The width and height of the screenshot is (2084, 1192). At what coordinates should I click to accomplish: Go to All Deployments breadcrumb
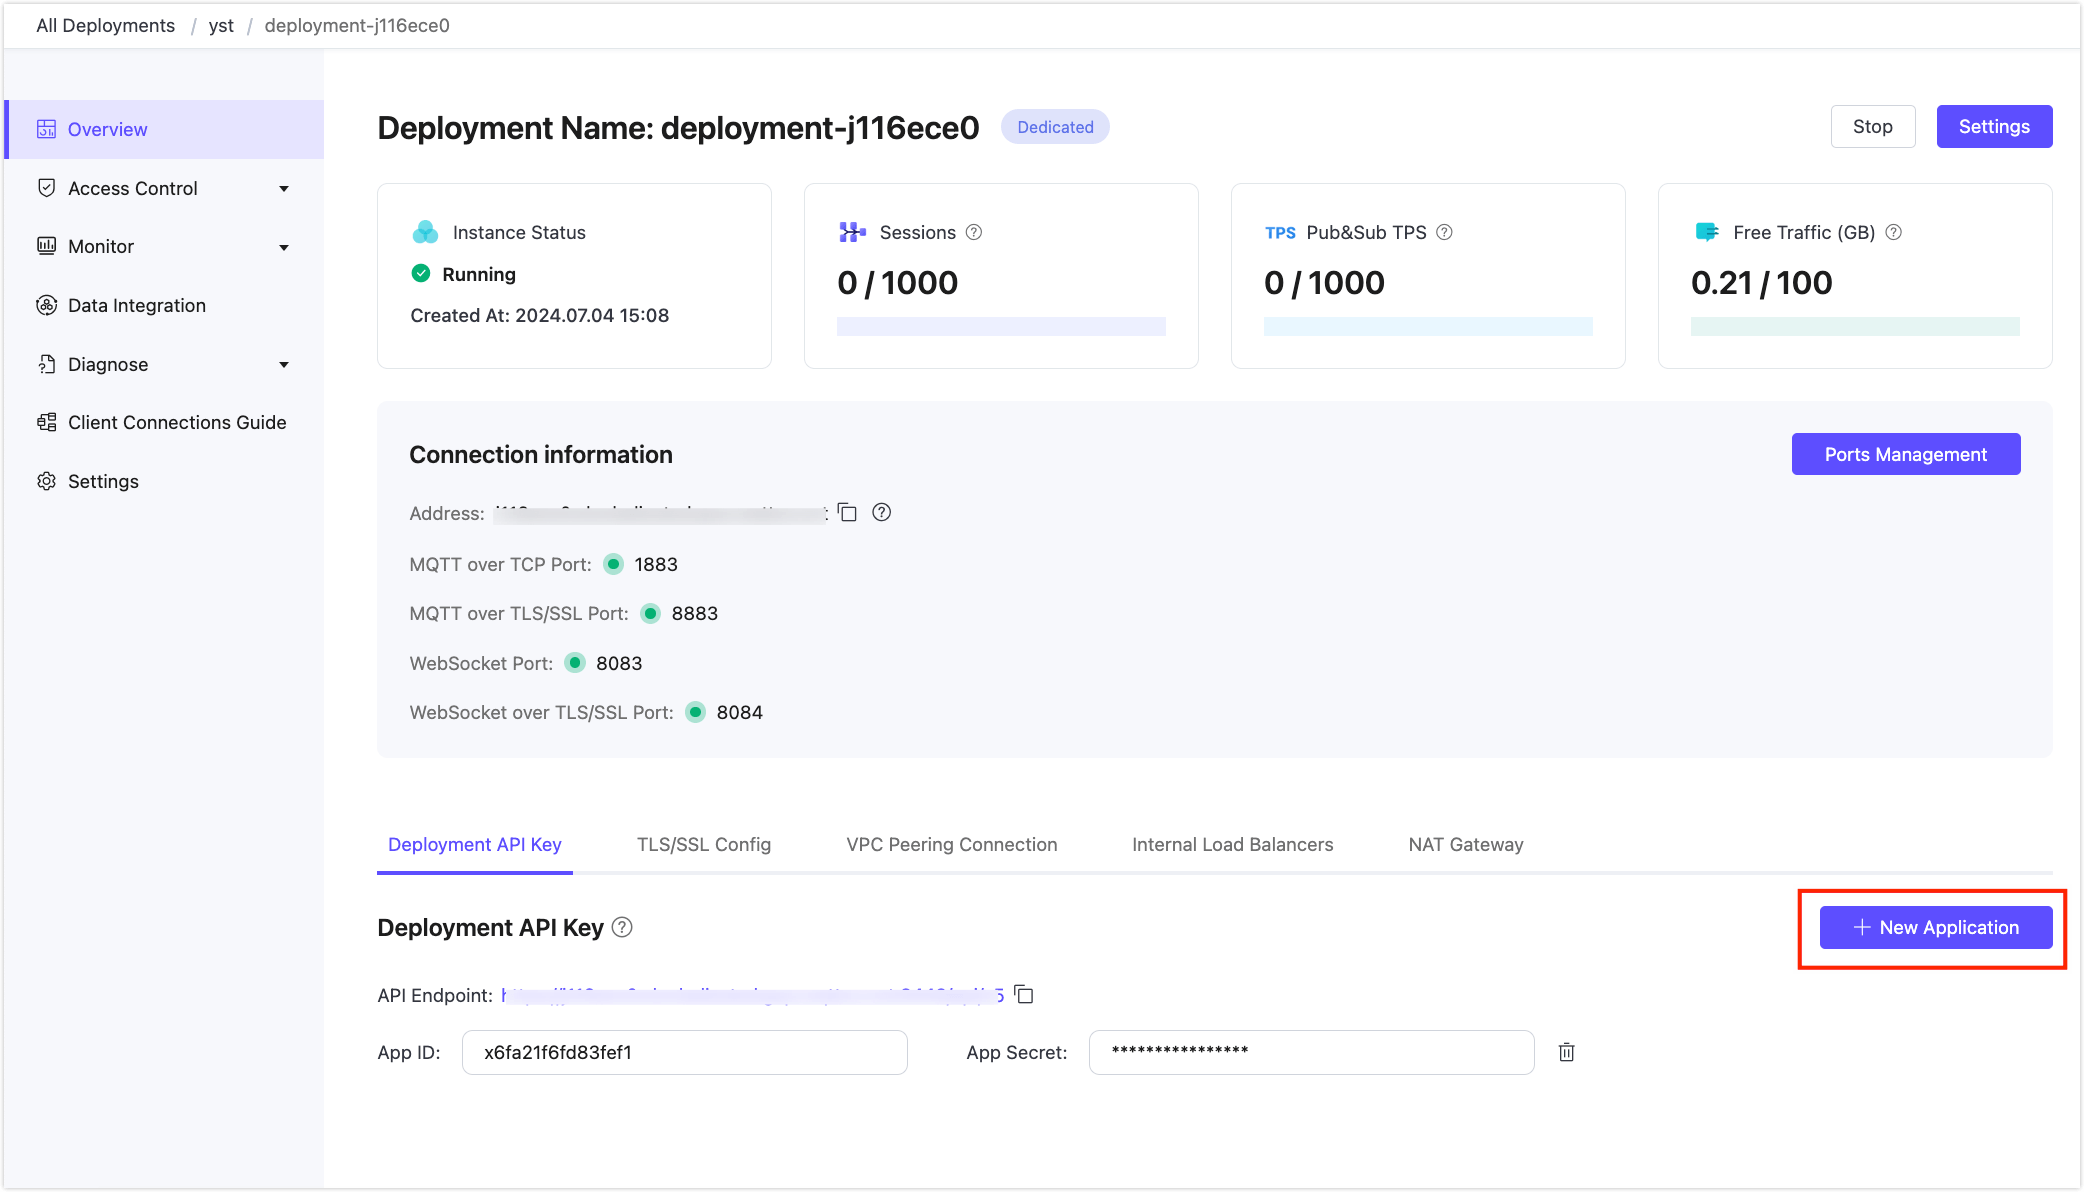(x=105, y=25)
